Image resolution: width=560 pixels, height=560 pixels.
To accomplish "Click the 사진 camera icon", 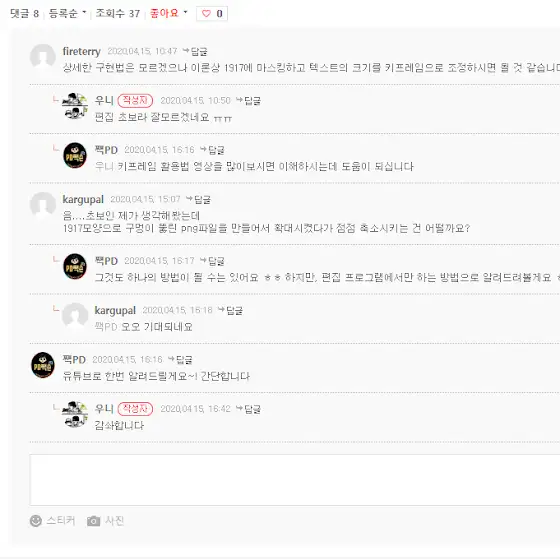I will (94, 521).
